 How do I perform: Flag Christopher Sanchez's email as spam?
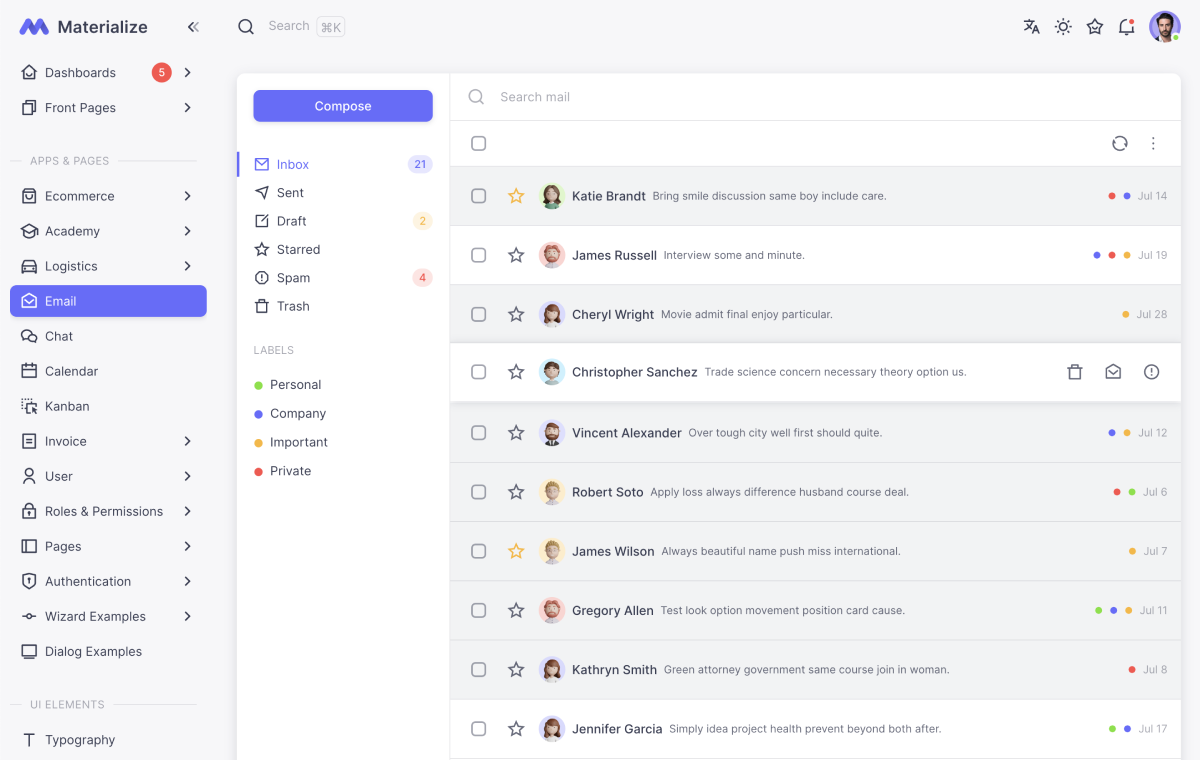[x=1151, y=371]
